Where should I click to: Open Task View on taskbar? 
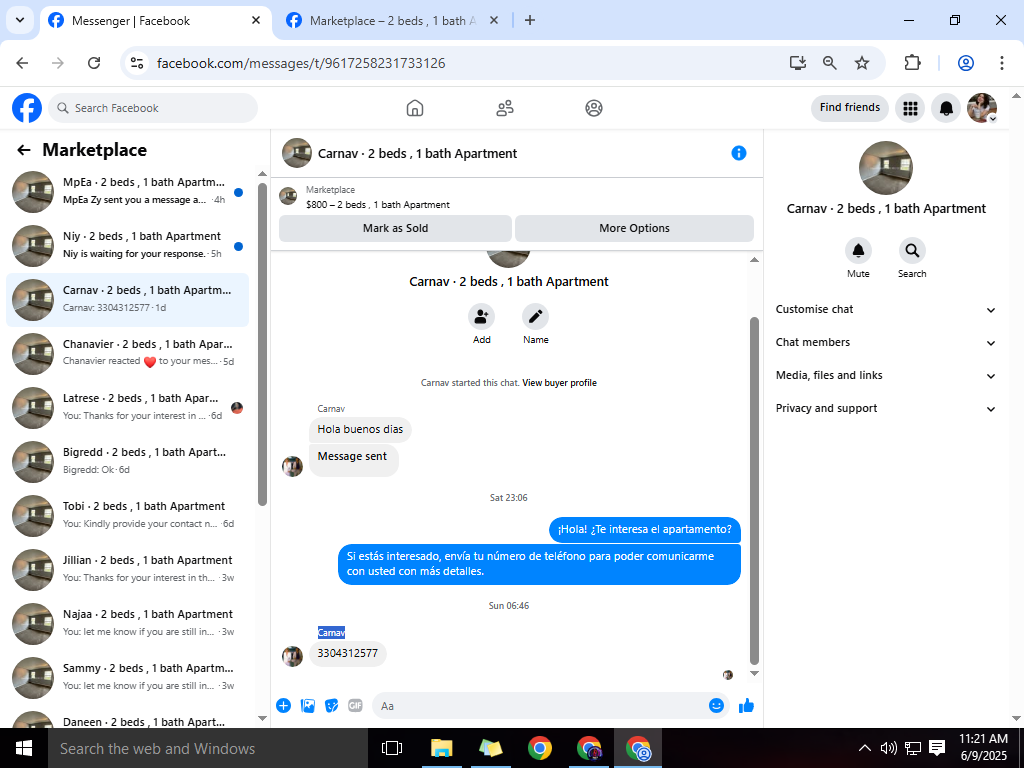click(392, 748)
